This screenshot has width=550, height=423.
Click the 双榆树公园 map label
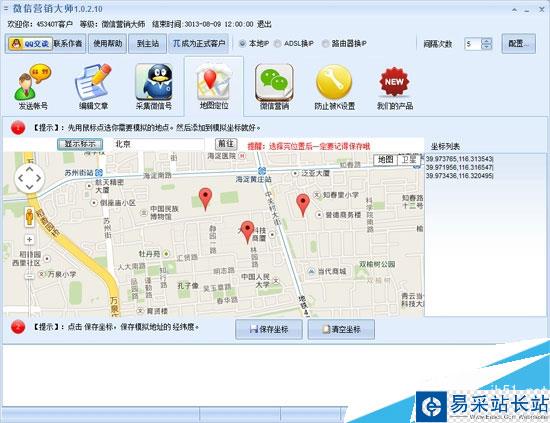pyautogui.click(x=377, y=264)
